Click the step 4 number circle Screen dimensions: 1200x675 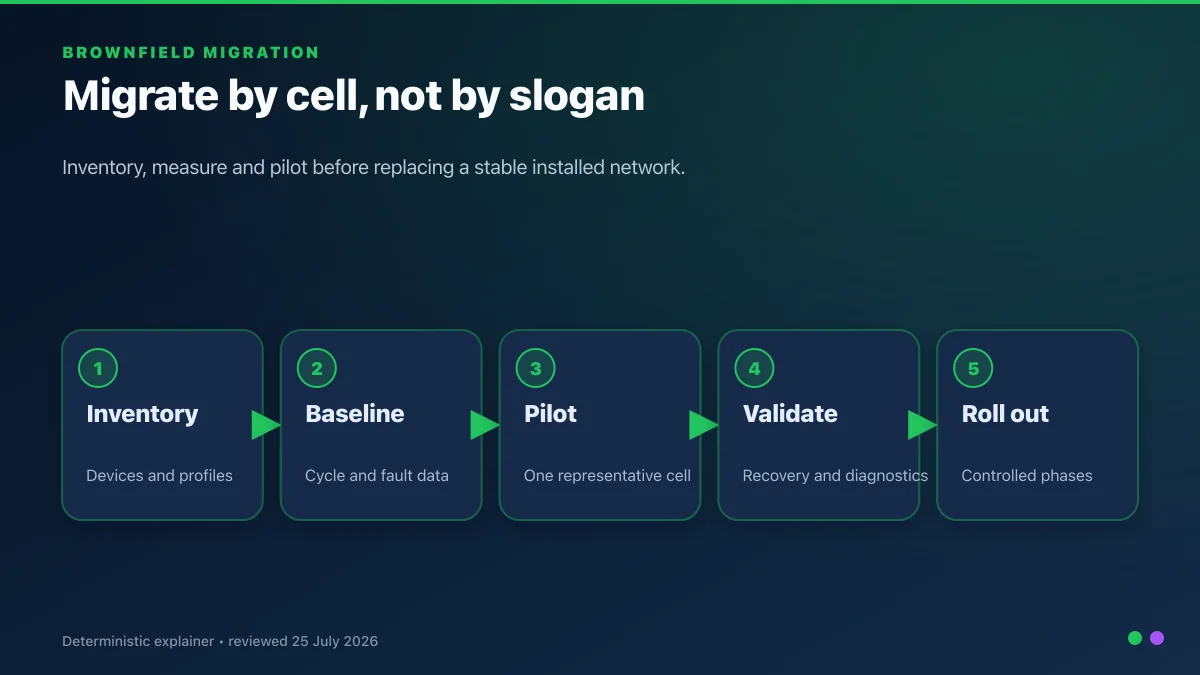click(x=754, y=368)
